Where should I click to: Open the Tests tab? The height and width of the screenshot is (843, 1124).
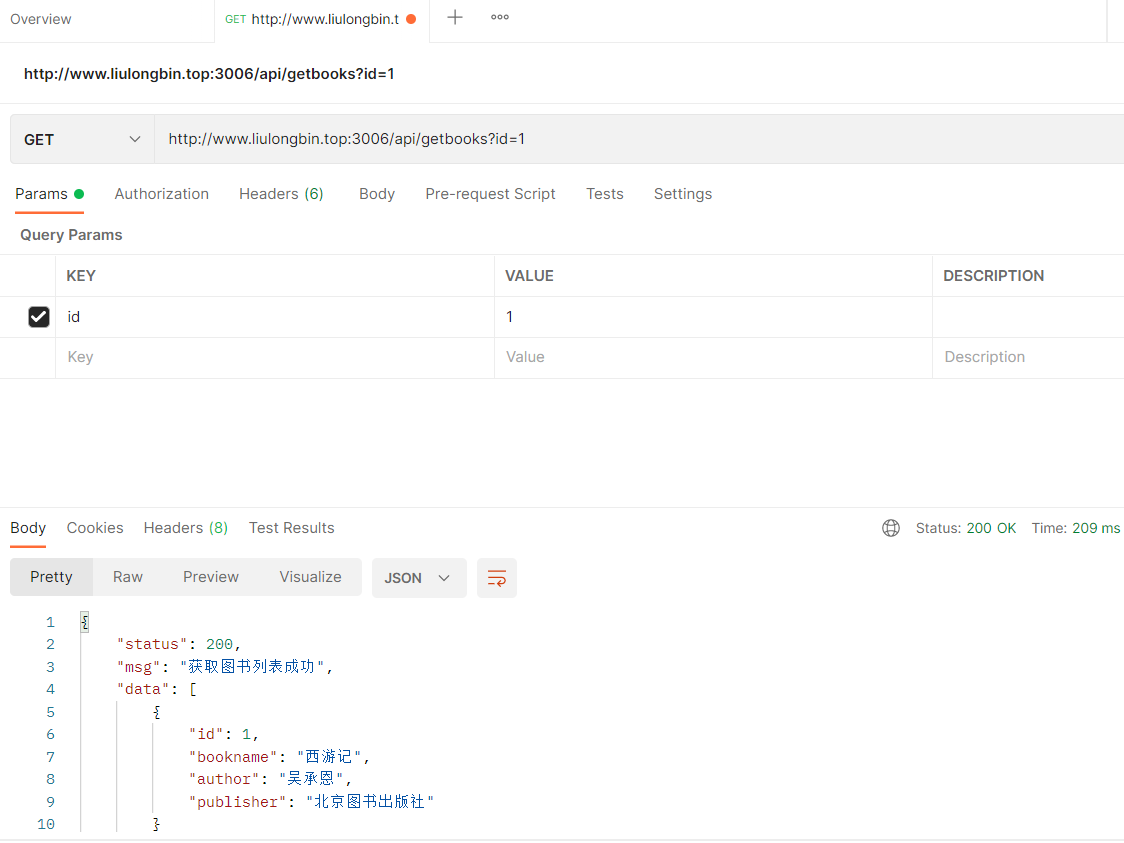604,194
